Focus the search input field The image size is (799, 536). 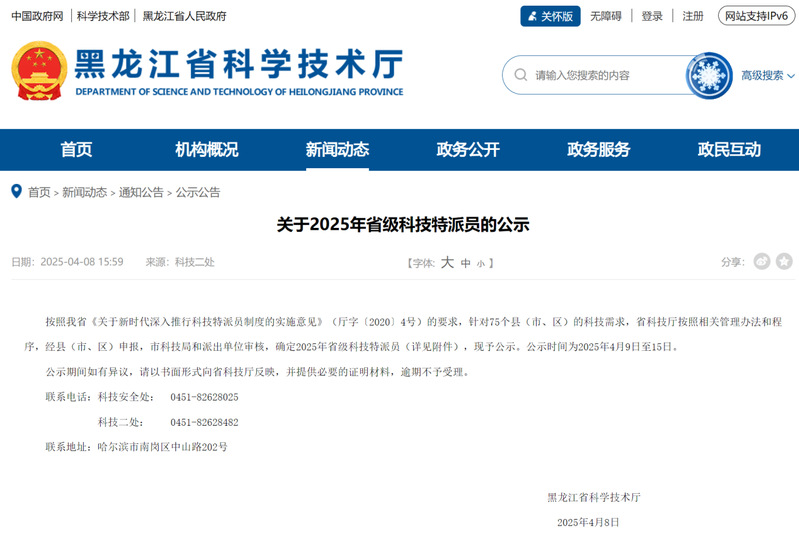coord(605,75)
